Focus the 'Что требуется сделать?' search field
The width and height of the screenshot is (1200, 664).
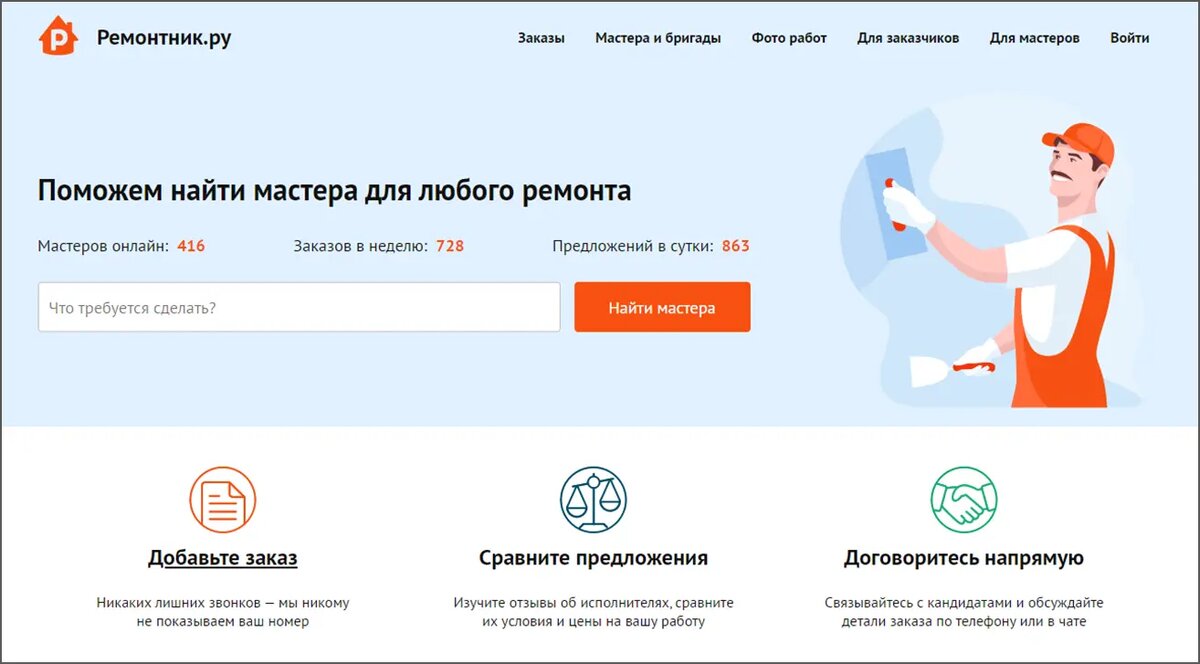(x=299, y=307)
